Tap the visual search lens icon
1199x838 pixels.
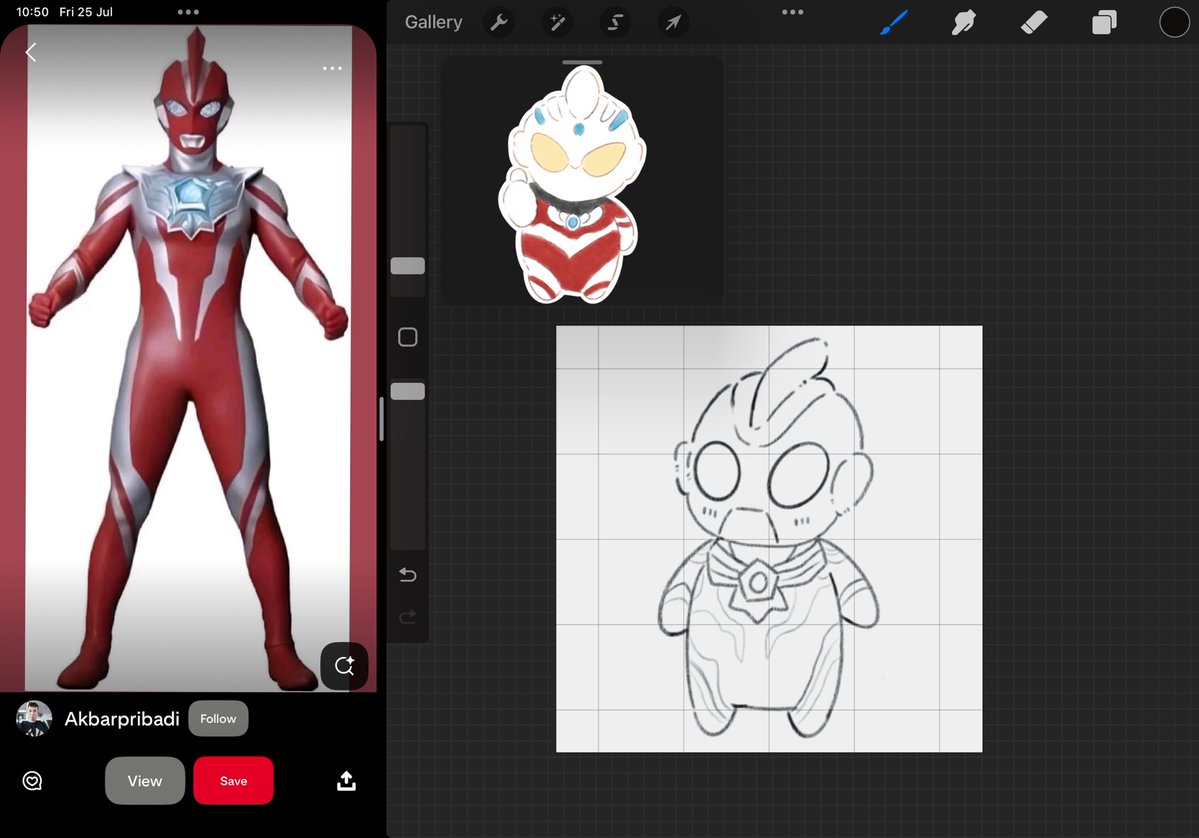[x=344, y=665]
